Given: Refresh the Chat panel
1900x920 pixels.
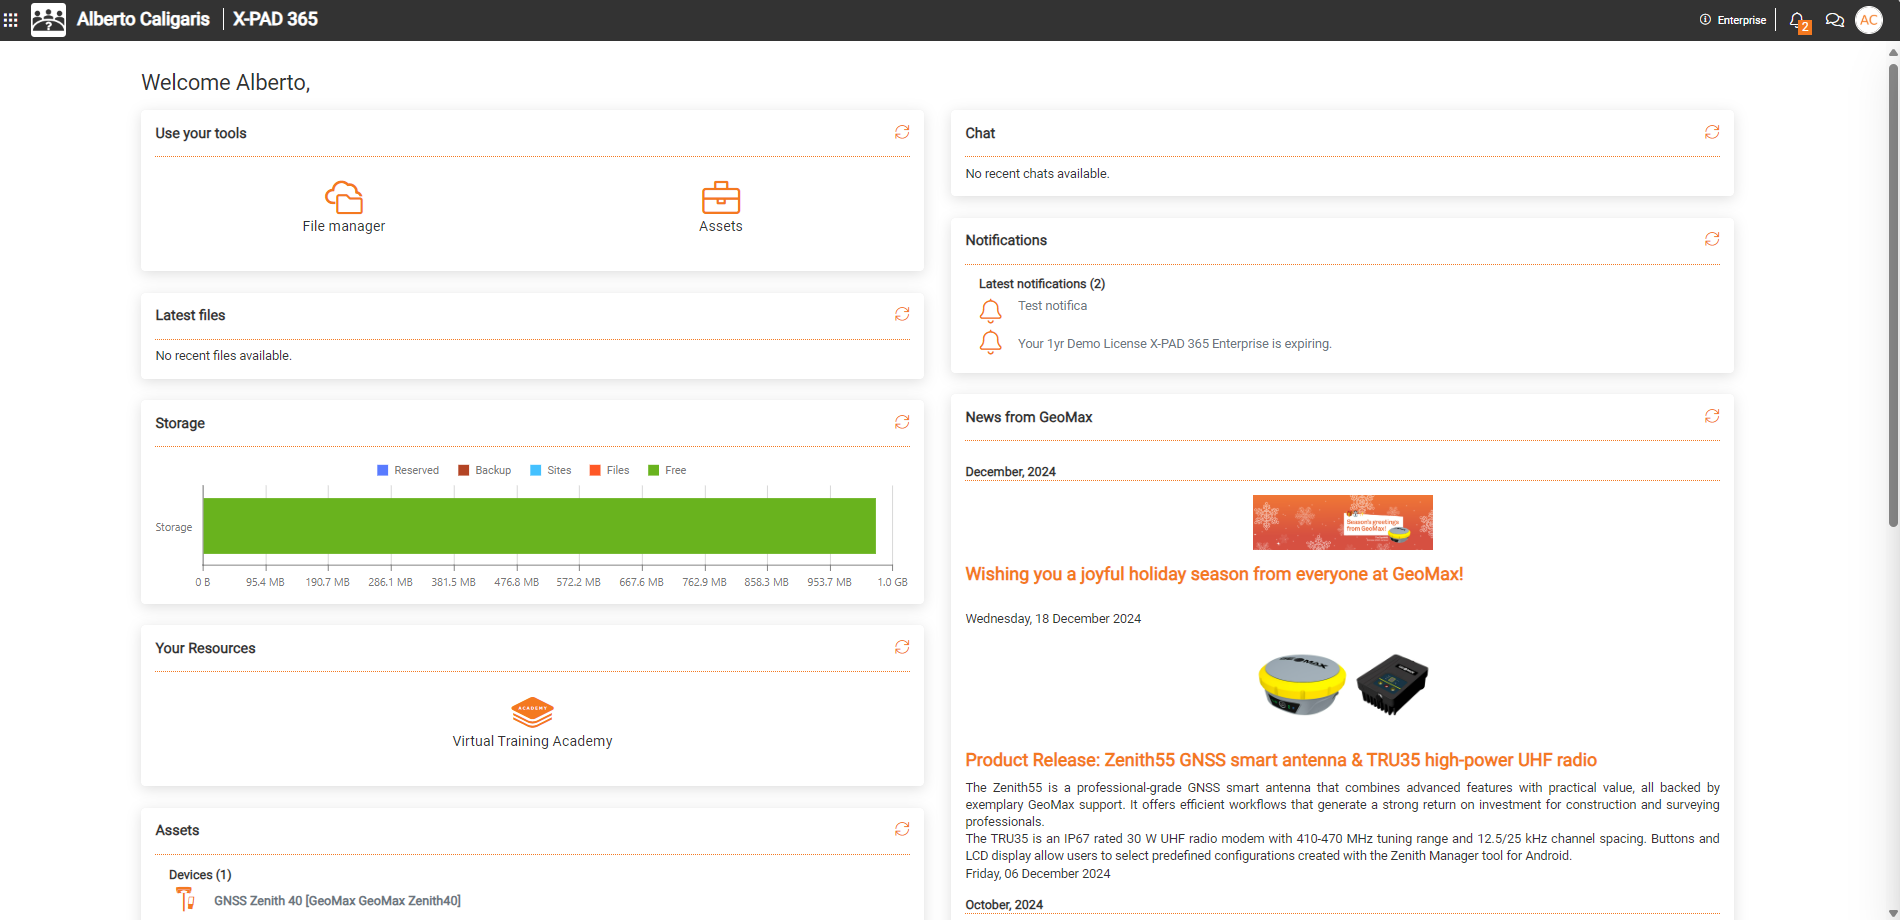Looking at the screenshot, I should click(1712, 132).
